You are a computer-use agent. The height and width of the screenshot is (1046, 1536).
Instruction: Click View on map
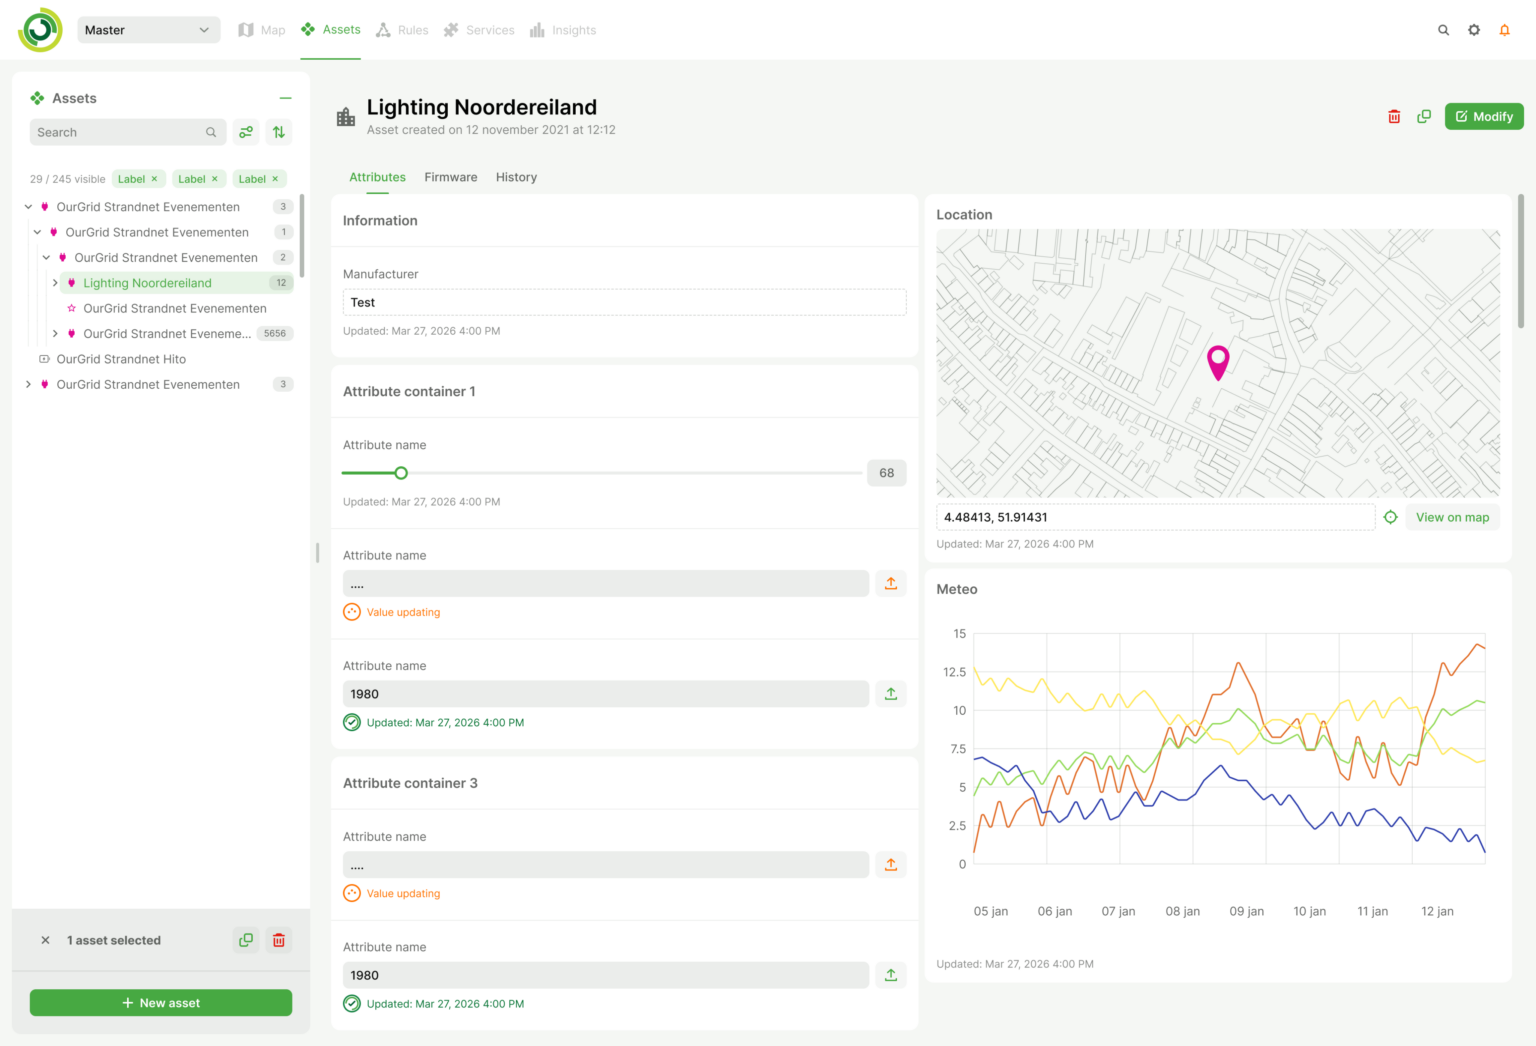coord(1452,517)
